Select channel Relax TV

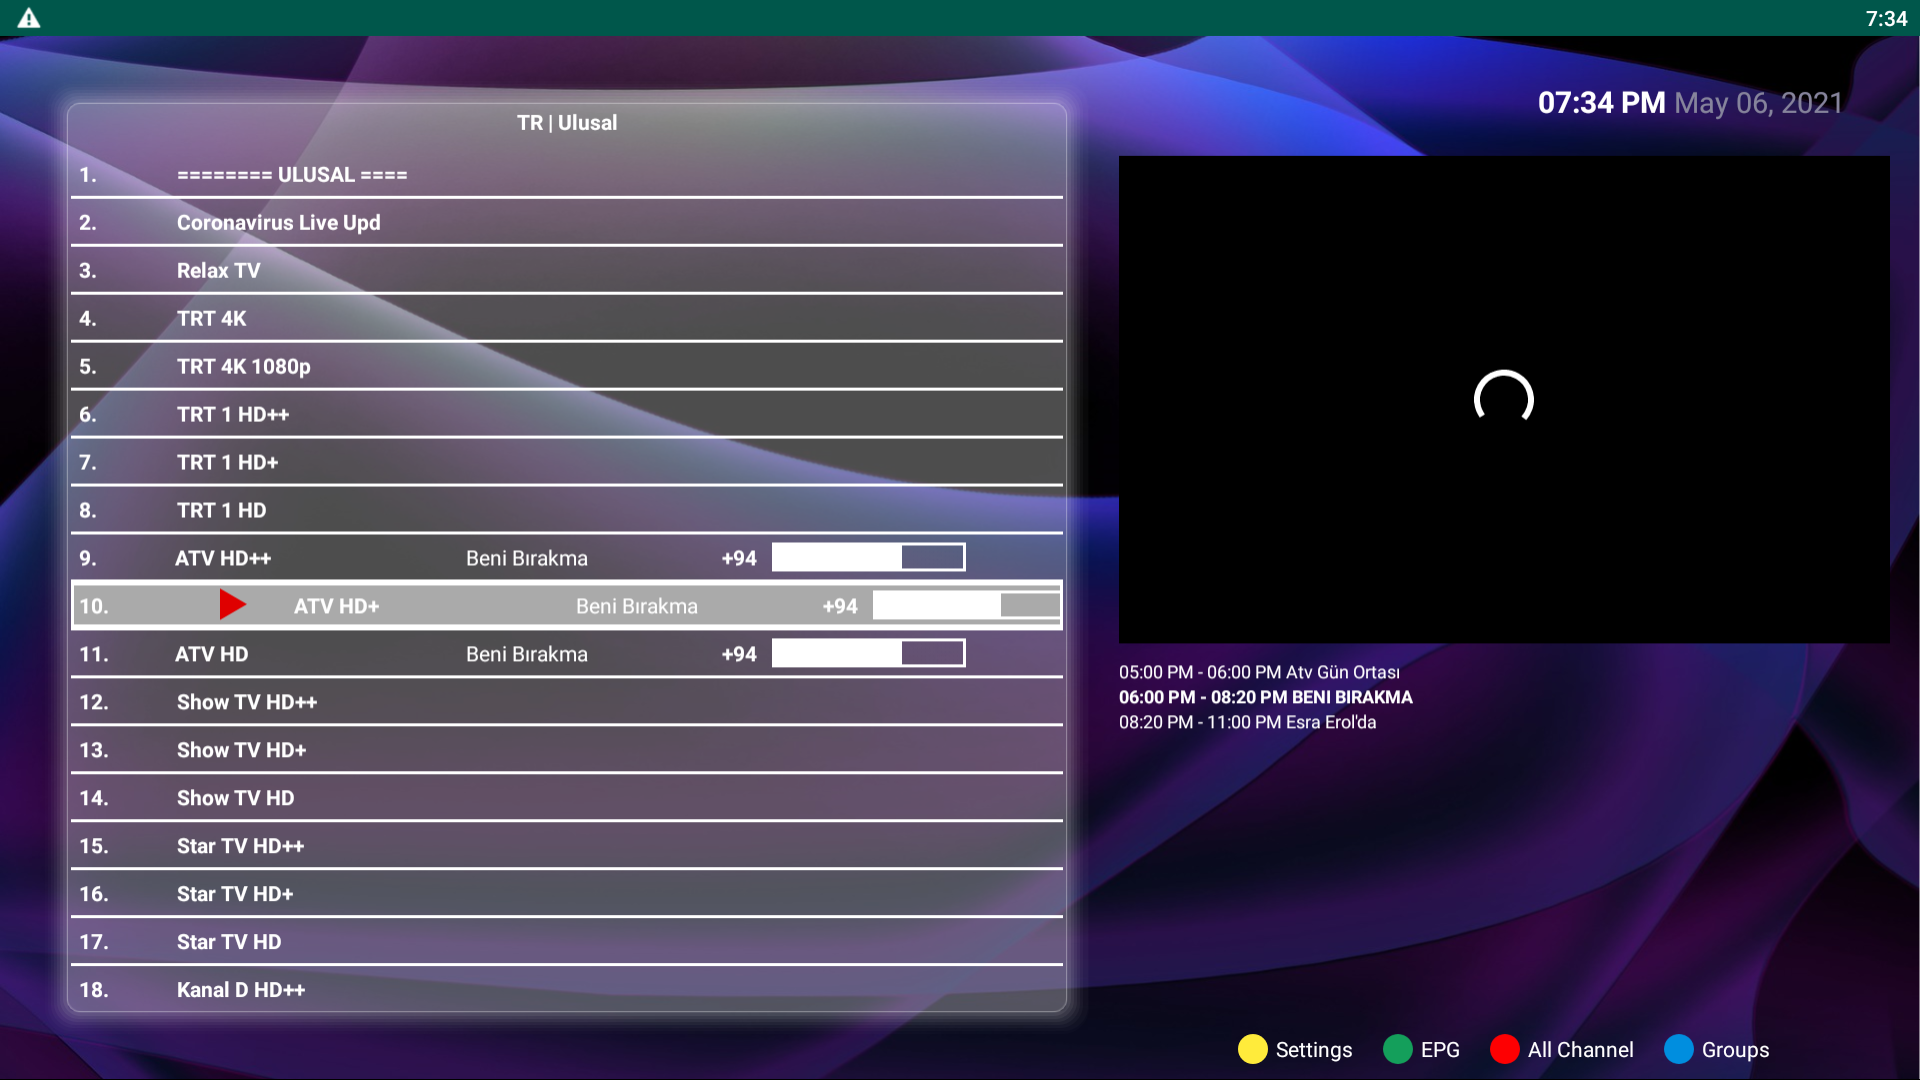click(567, 271)
